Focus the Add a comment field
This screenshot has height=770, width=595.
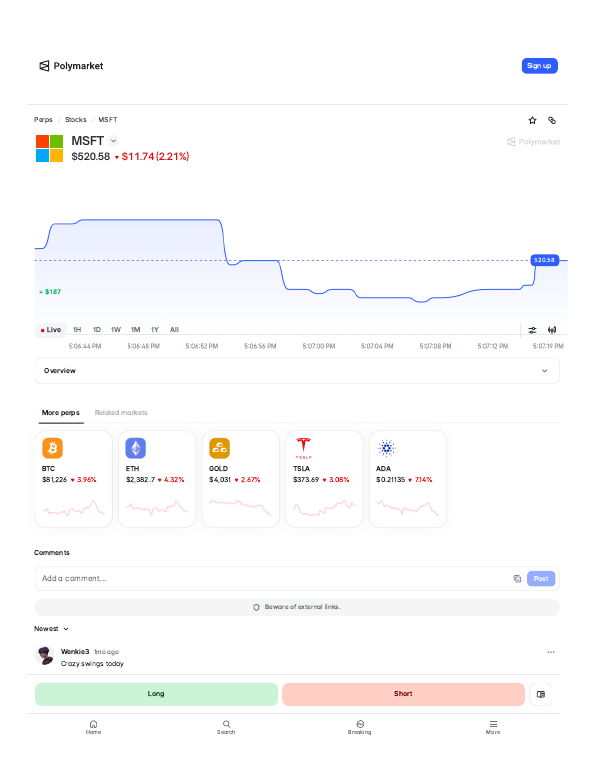(275, 578)
